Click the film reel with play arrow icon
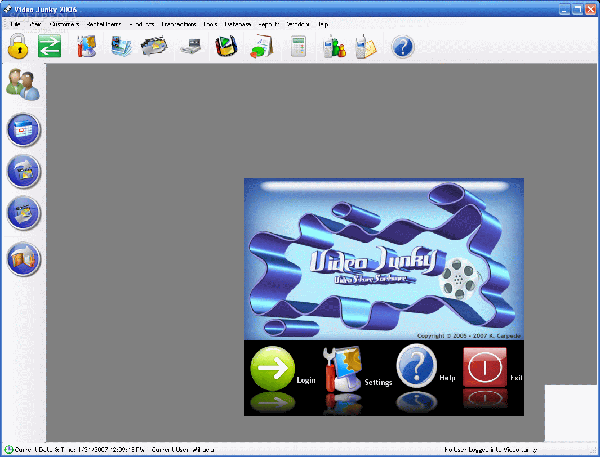The height and width of the screenshot is (457, 600). [226, 46]
